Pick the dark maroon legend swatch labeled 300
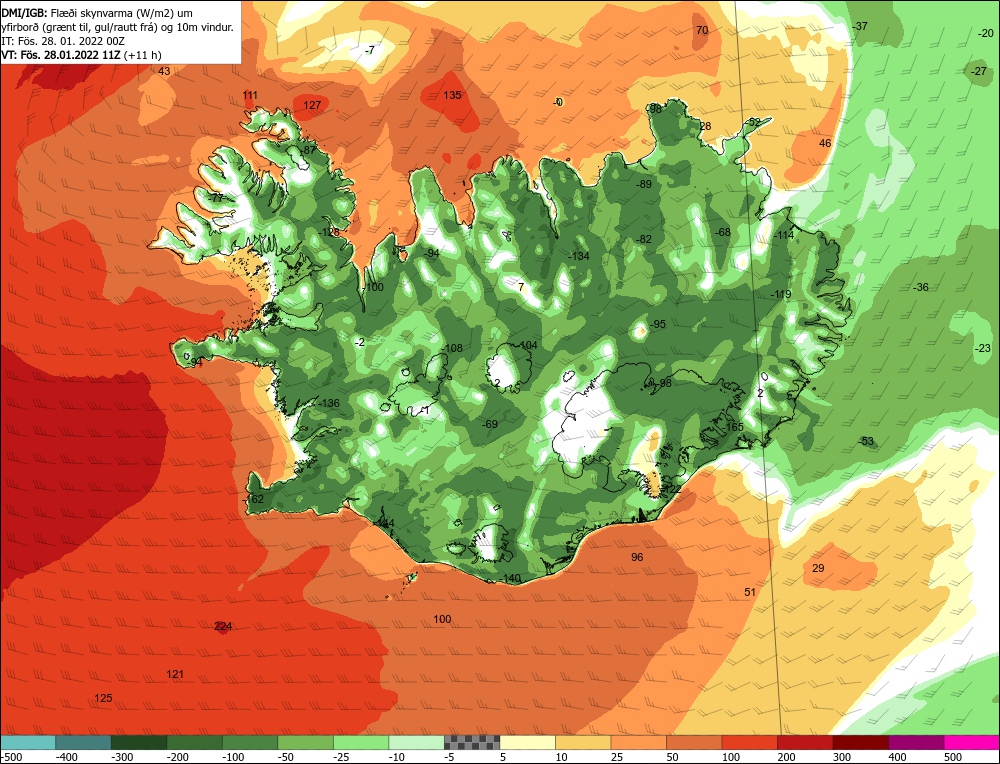 pyautogui.click(x=860, y=742)
